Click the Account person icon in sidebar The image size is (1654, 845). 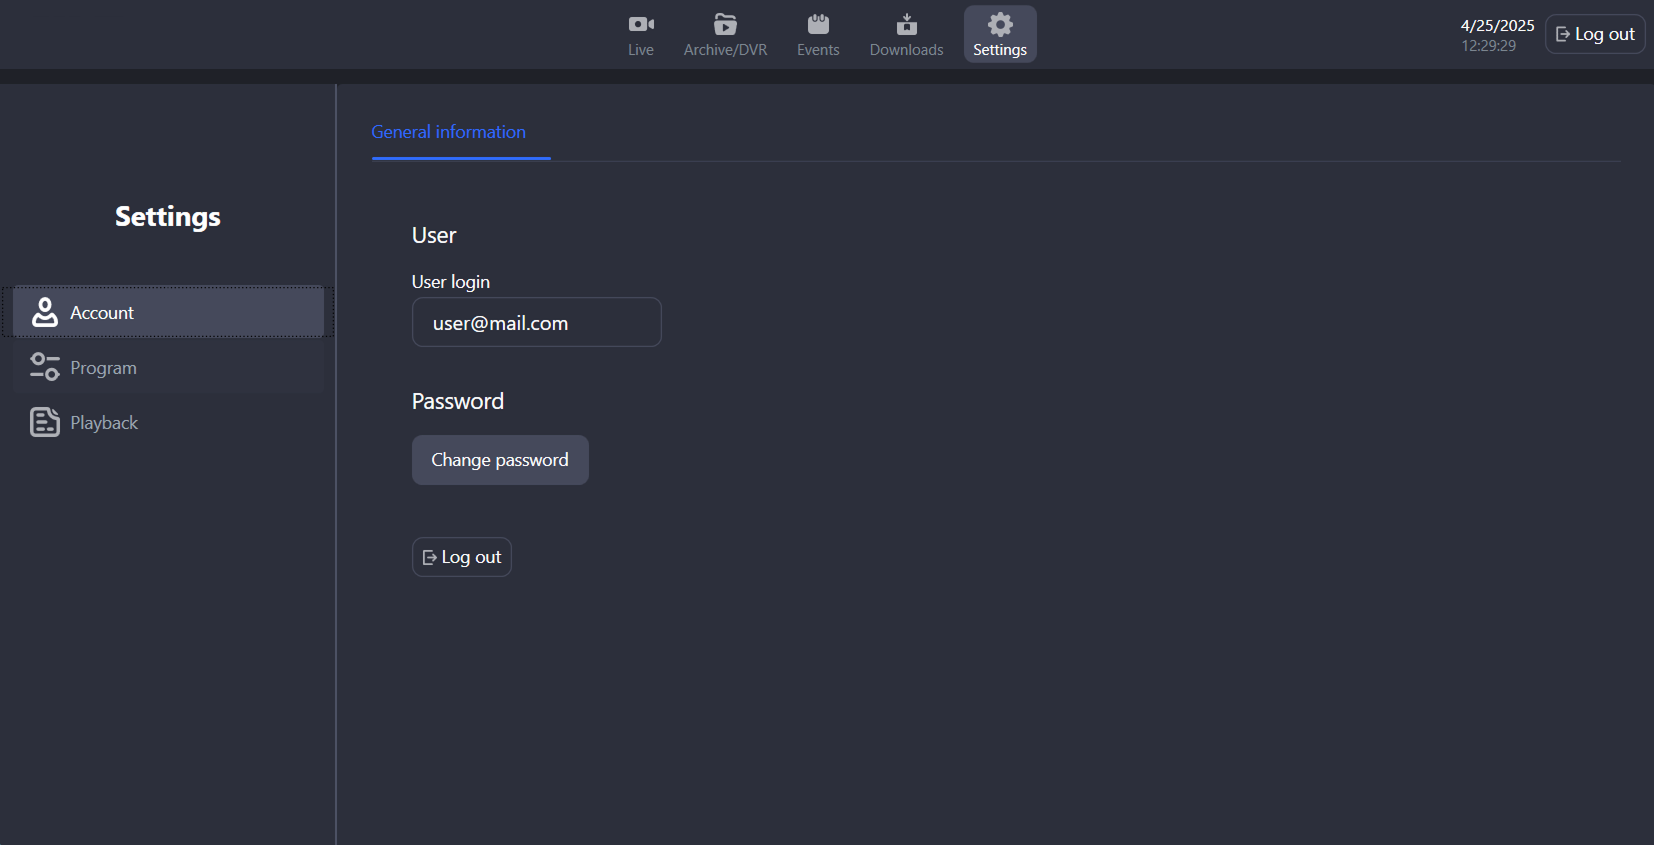pyautogui.click(x=45, y=312)
